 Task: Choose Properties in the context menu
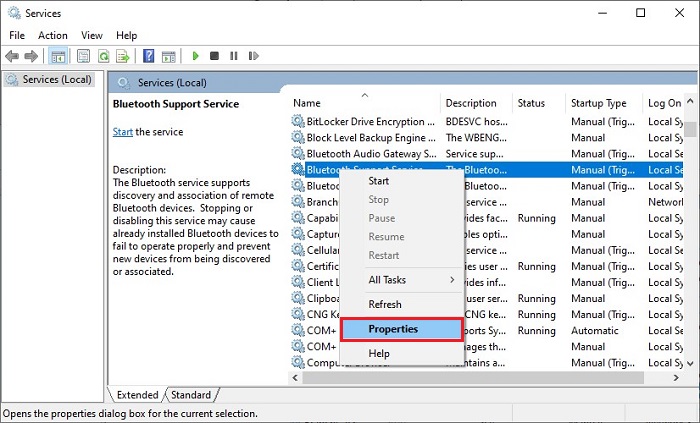click(x=401, y=329)
